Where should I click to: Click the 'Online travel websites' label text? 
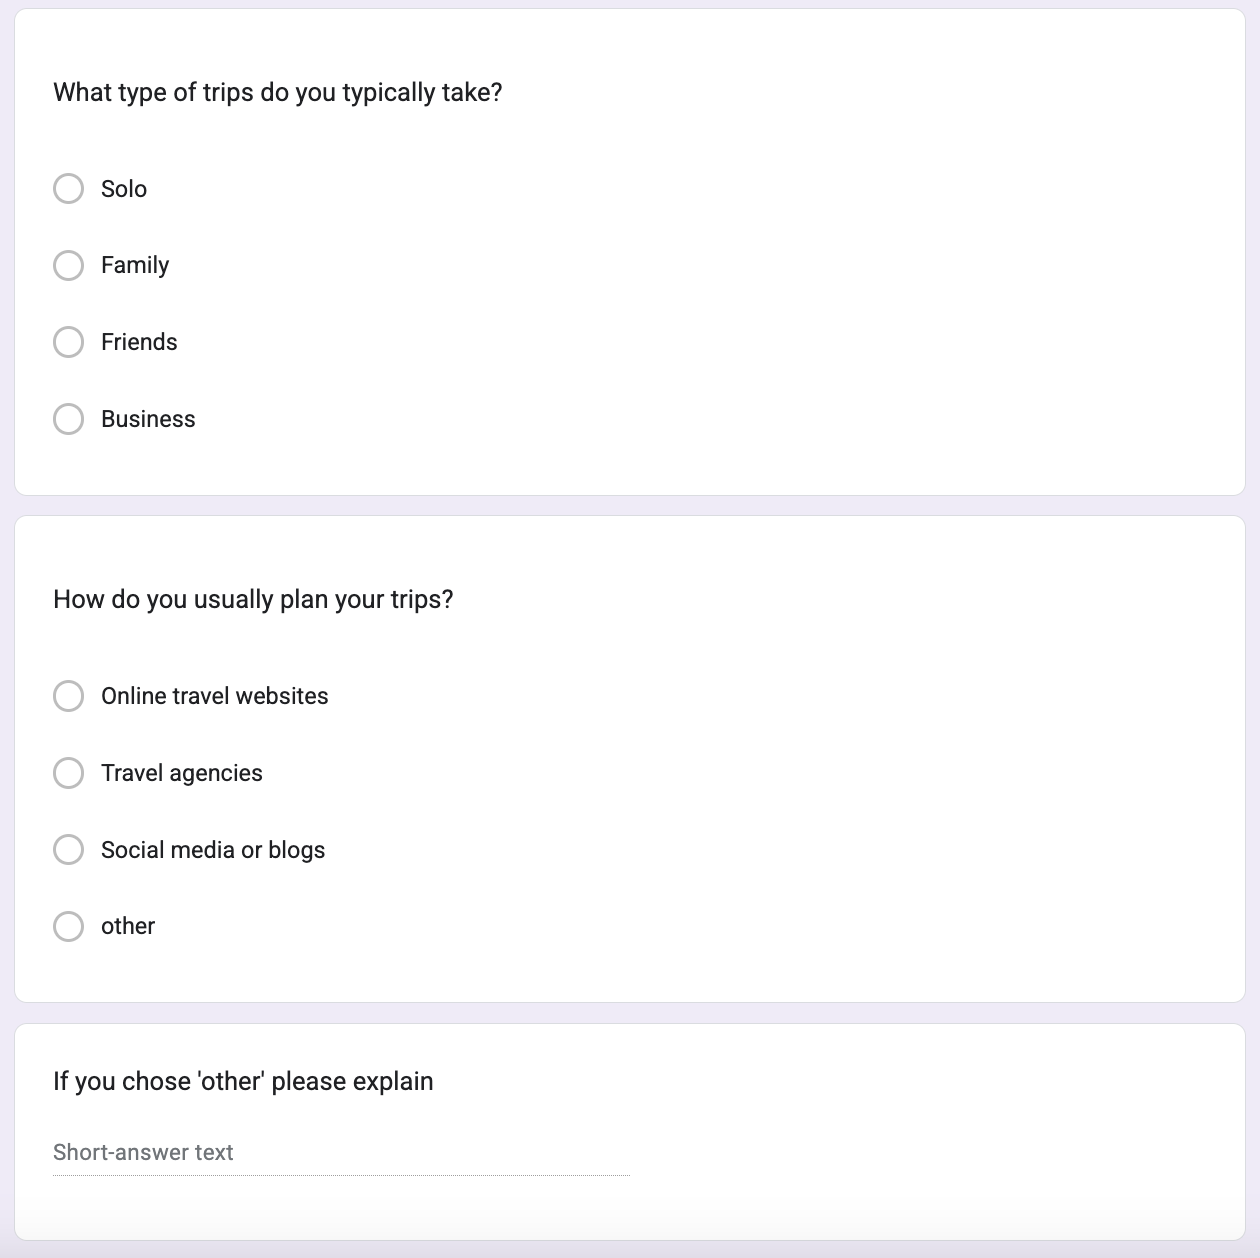click(214, 696)
